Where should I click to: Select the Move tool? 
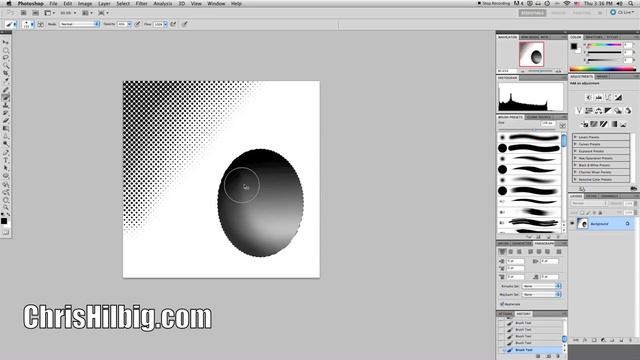pyautogui.click(x=6, y=42)
